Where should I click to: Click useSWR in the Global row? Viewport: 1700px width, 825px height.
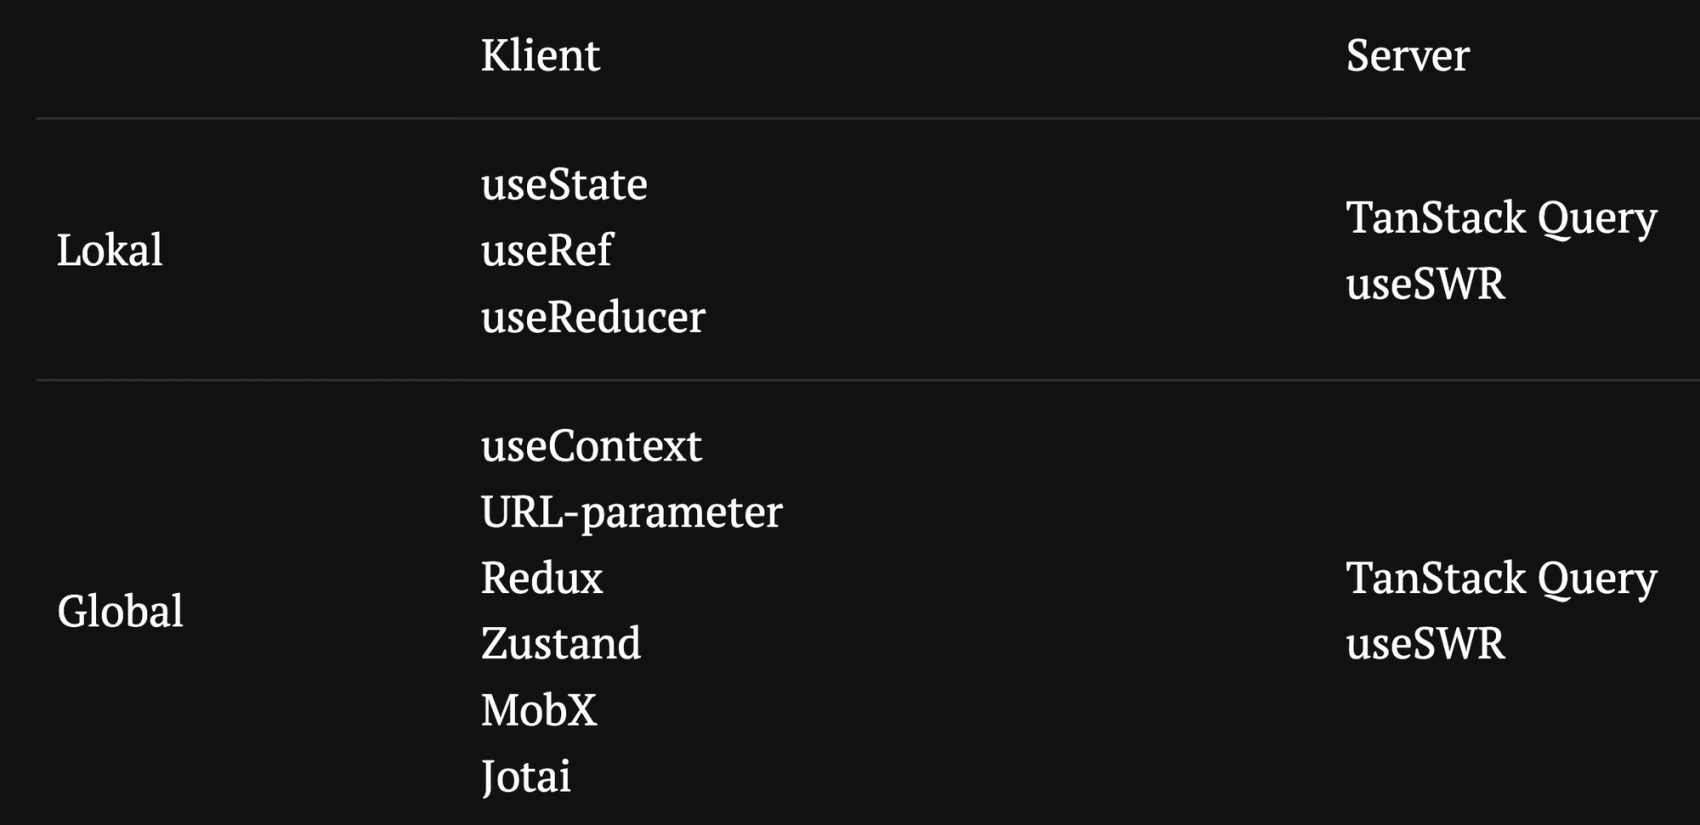tap(1425, 644)
